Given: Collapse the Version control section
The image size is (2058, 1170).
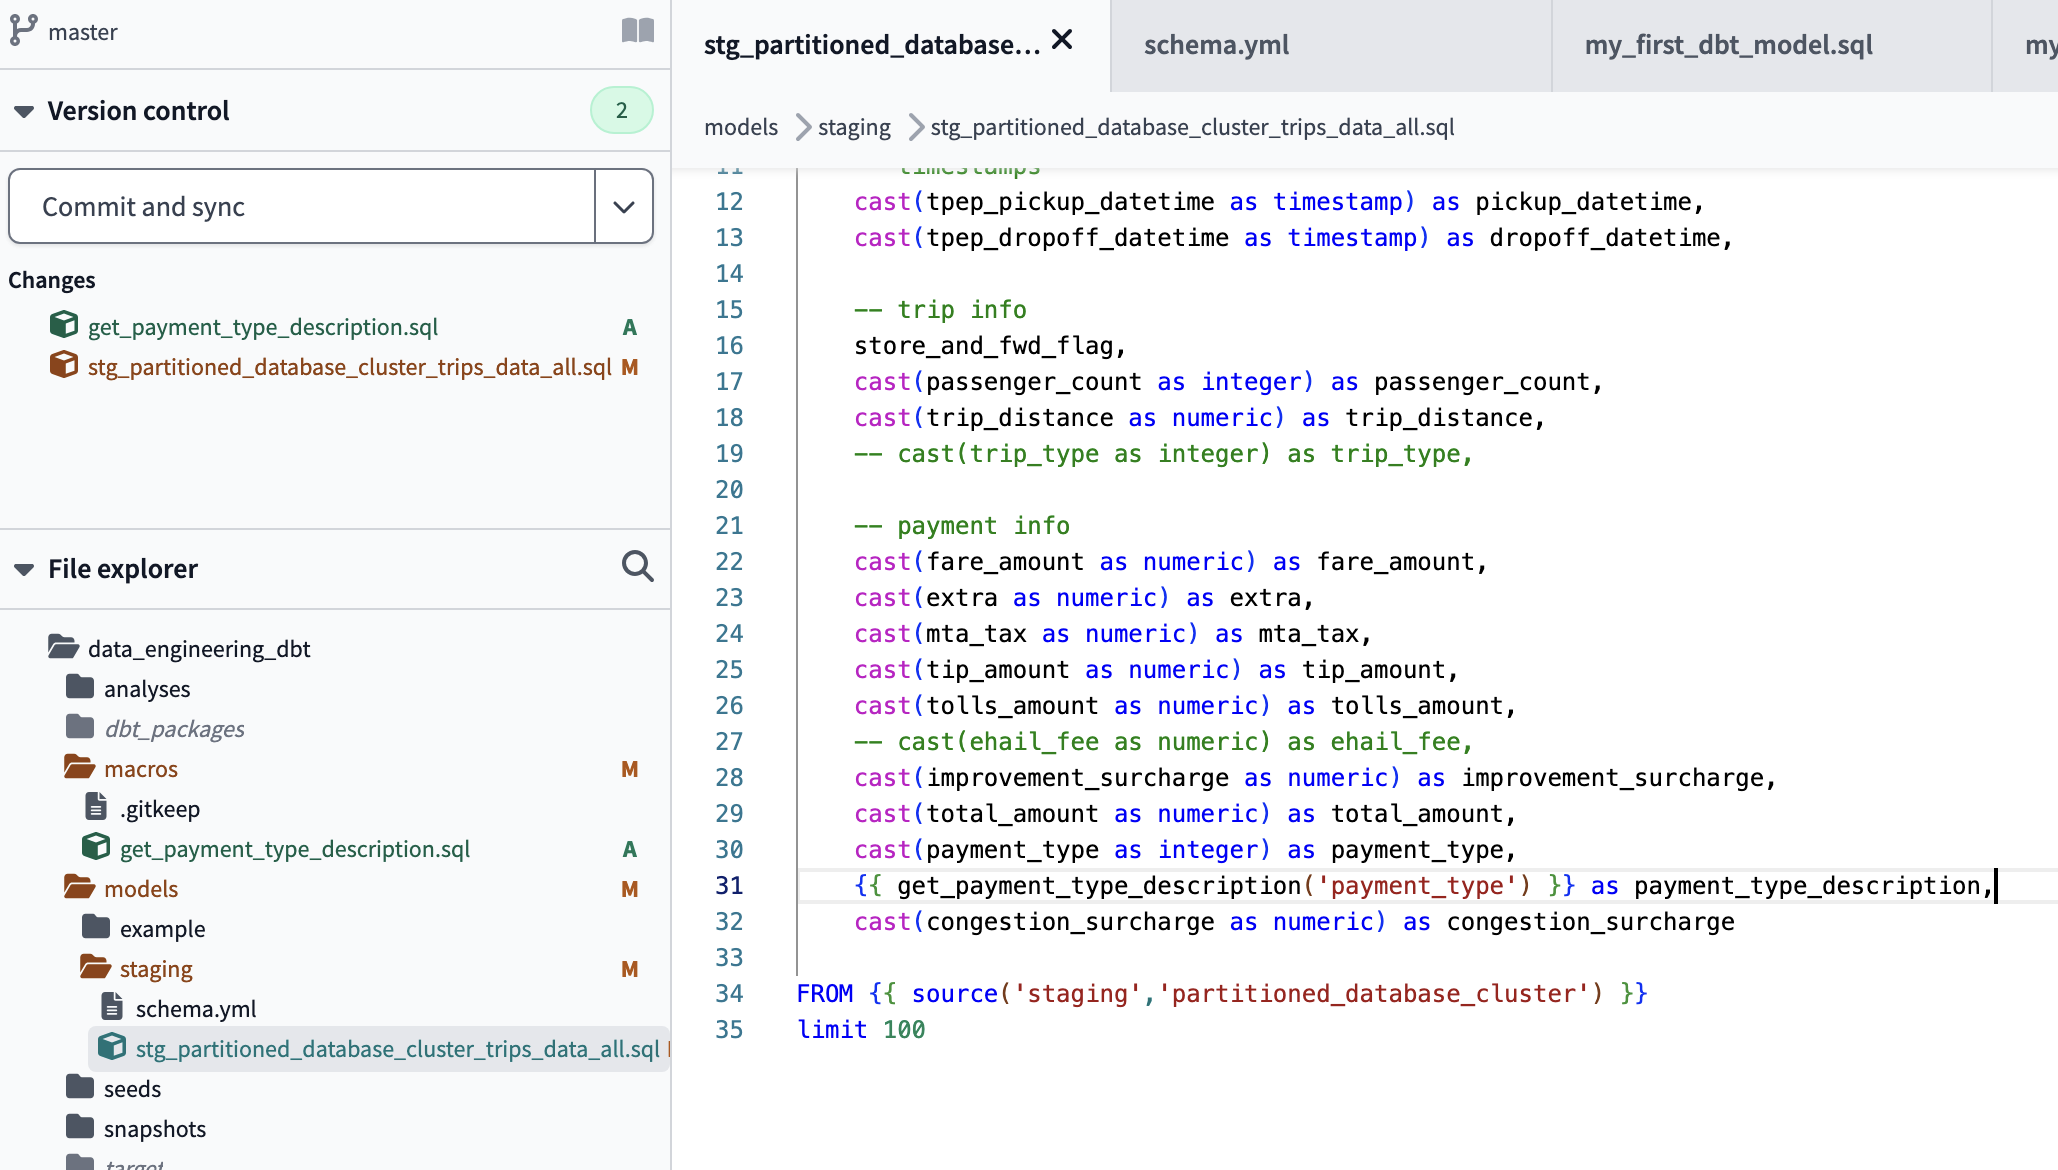Looking at the screenshot, I should pos(24,111).
